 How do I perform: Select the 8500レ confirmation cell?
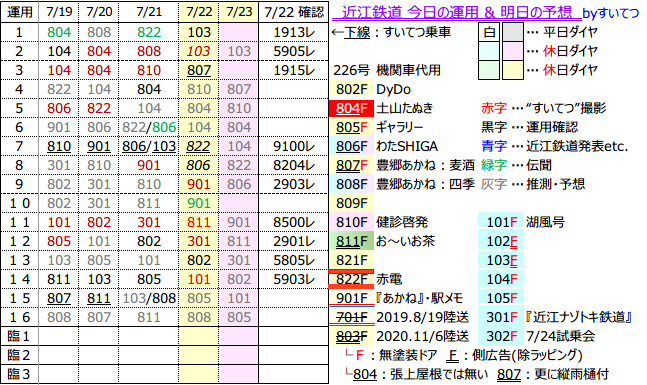click(x=294, y=222)
